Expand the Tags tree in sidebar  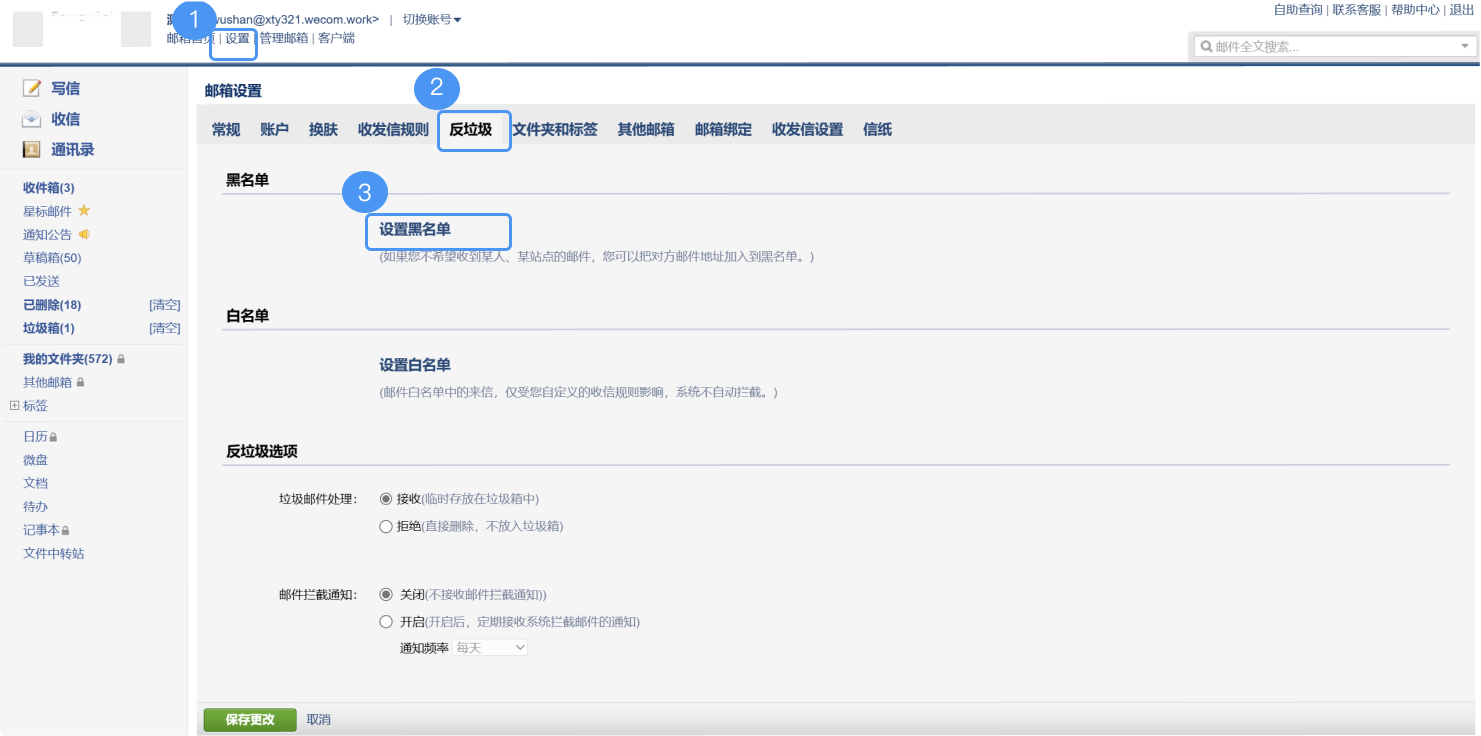14,406
